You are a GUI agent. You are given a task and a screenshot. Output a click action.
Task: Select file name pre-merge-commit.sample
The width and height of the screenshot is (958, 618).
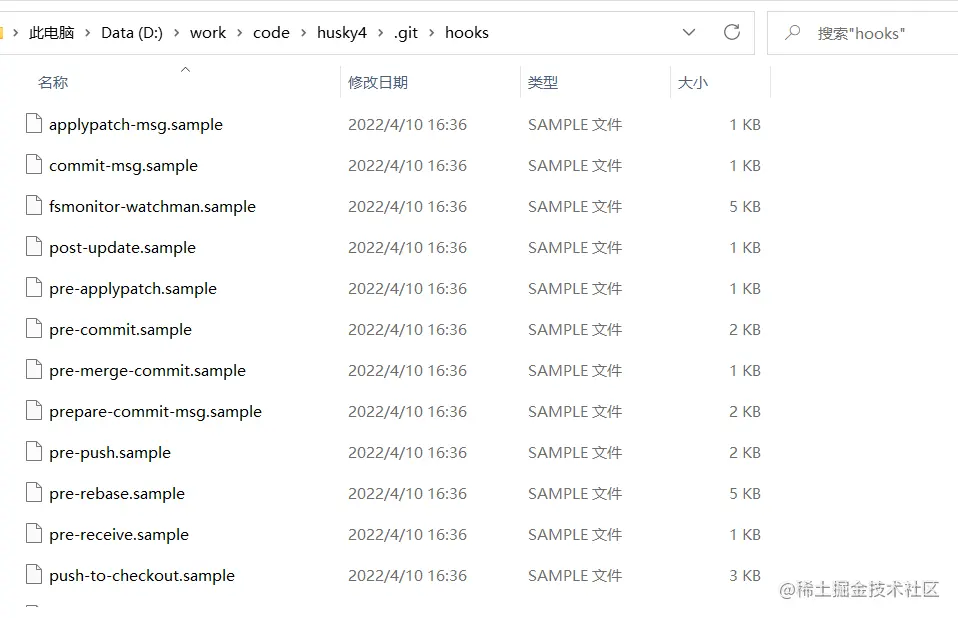(x=147, y=371)
